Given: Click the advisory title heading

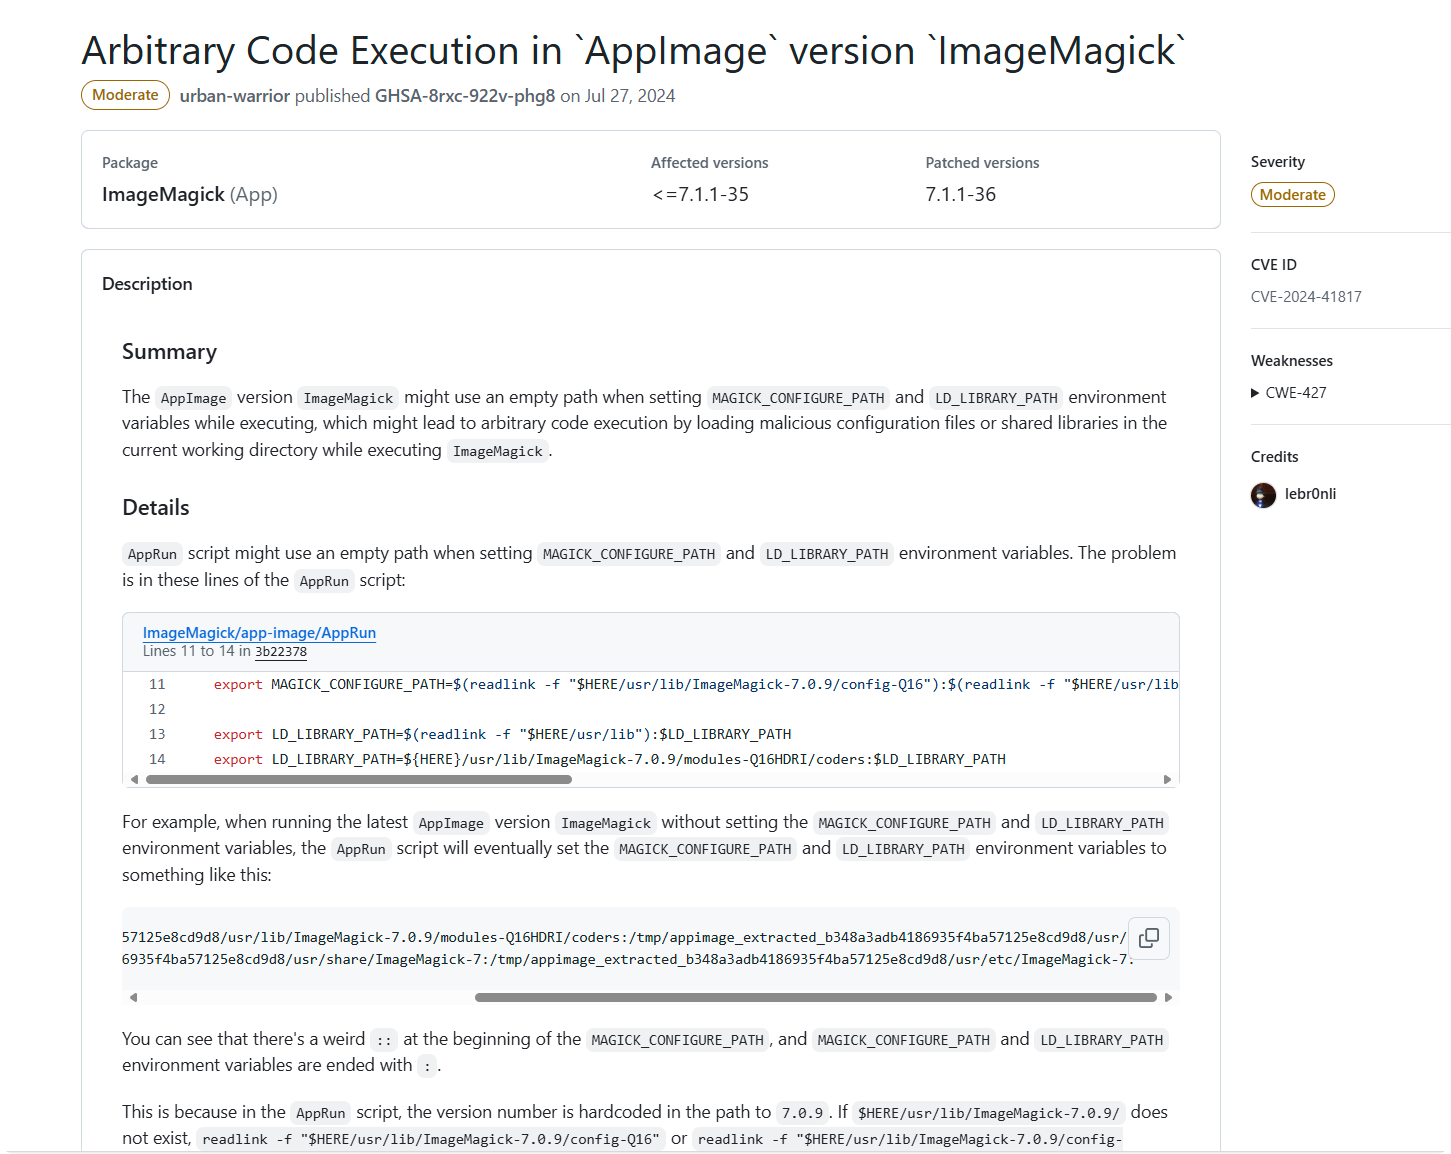Looking at the screenshot, I should coord(633,51).
